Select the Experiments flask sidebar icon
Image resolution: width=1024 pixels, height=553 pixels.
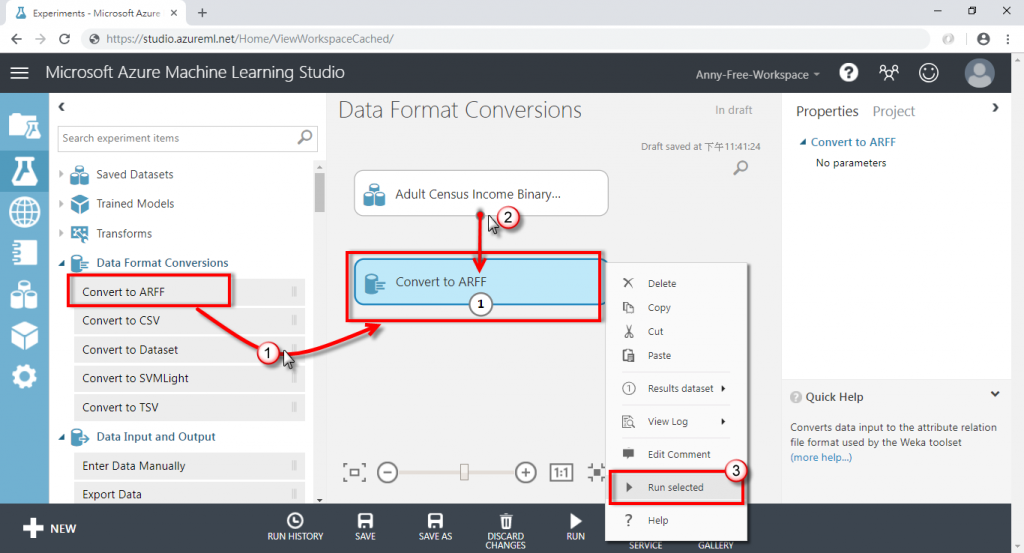click(24, 171)
